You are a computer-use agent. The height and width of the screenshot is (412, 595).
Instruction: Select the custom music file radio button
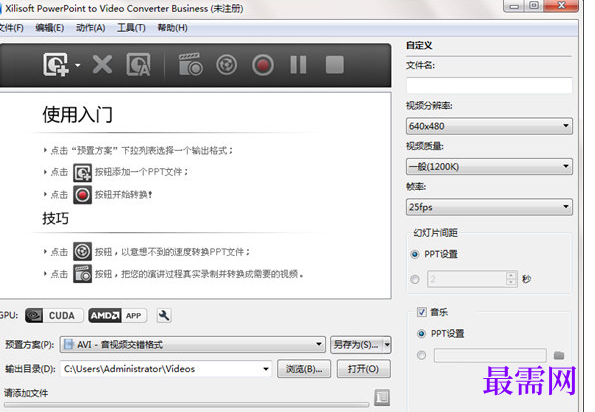pos(421,355)
